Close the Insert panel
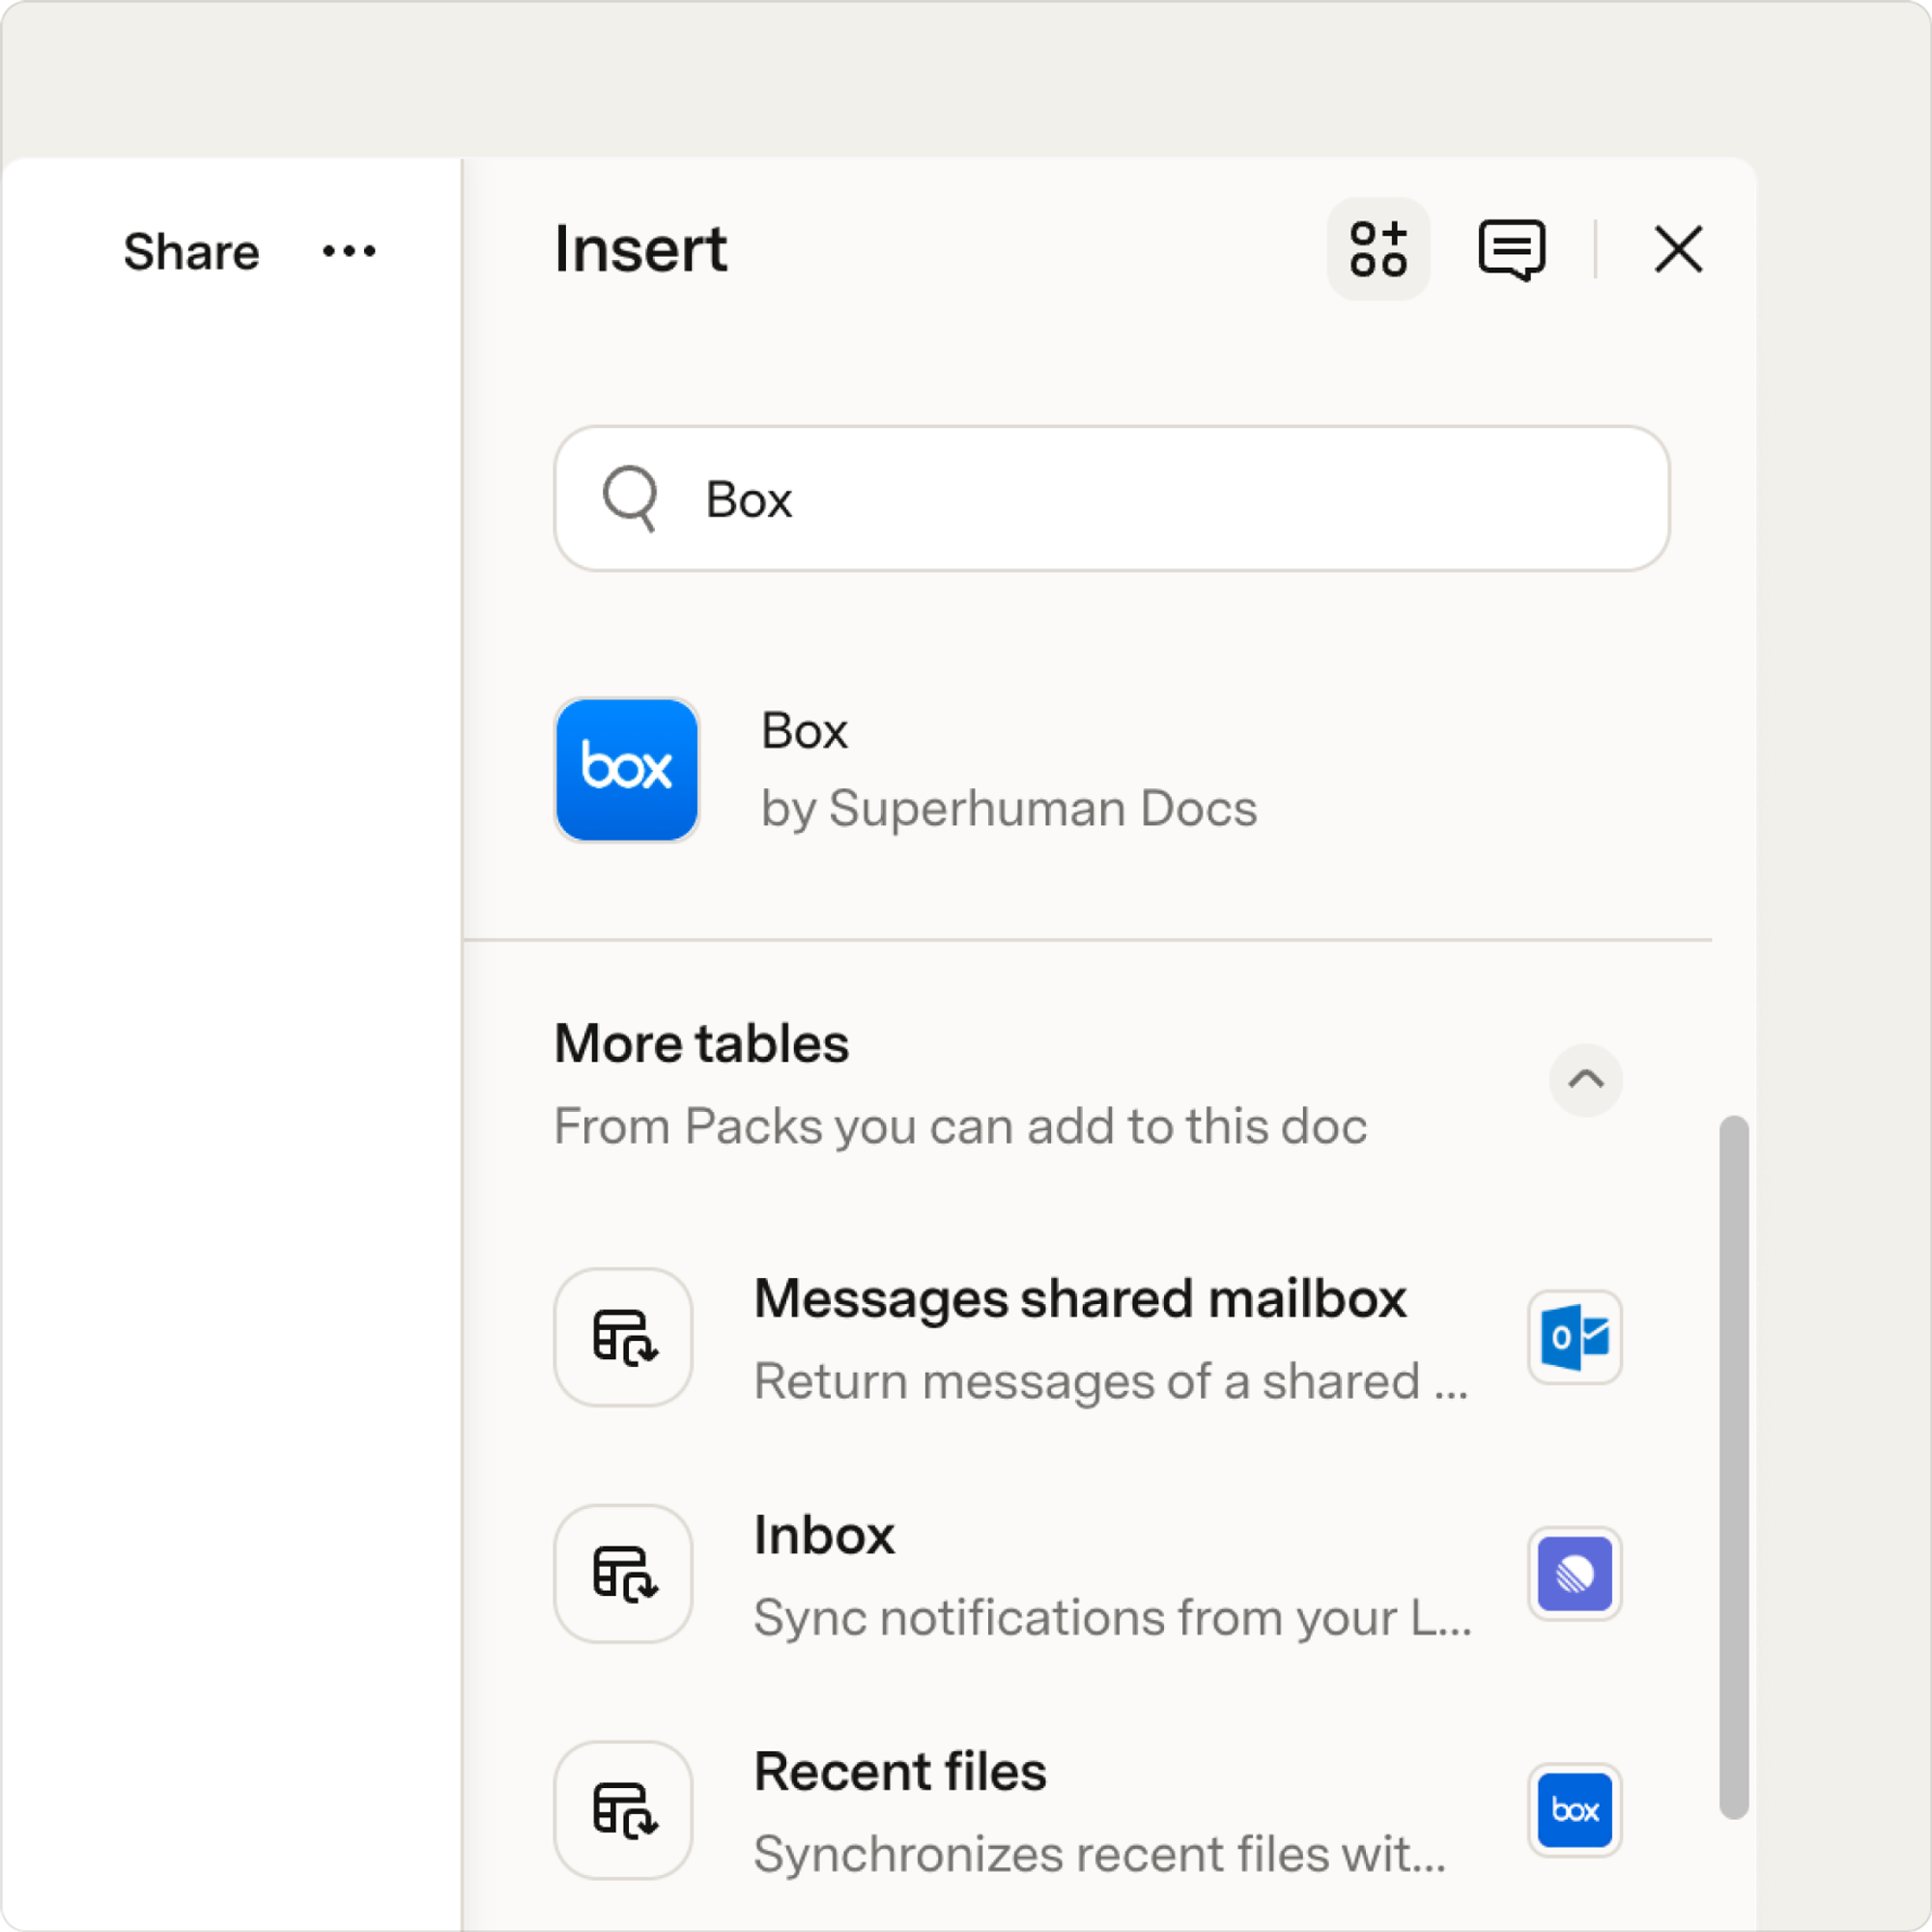The height and width of the screenshot is (1932, 1932). pyautogui.click(x=1678, y=249)
